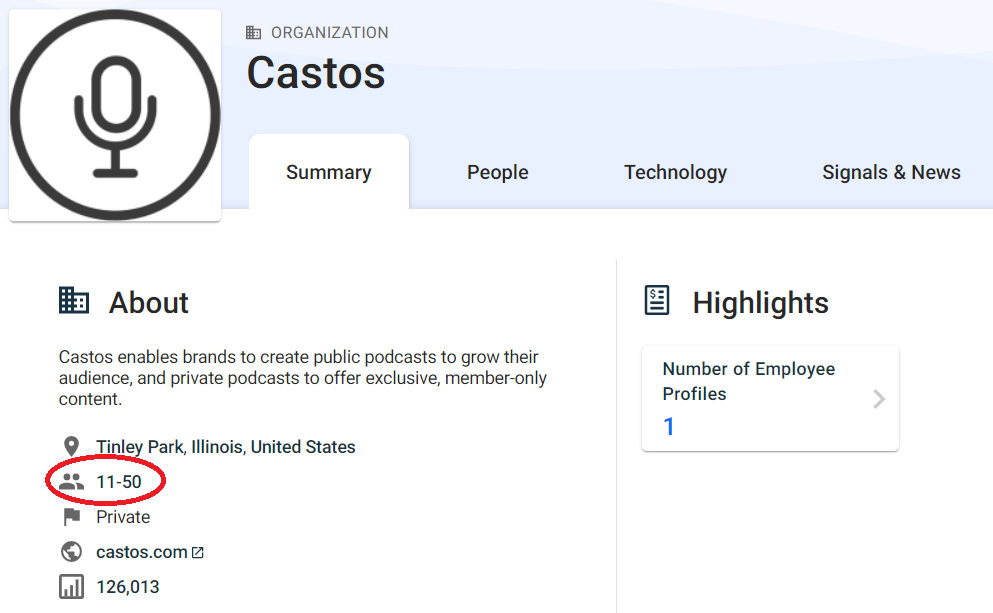This screenshot has width=993, height=613.
Task: Click the Tinley Park, Illinois location text
Action: (225, 447)
